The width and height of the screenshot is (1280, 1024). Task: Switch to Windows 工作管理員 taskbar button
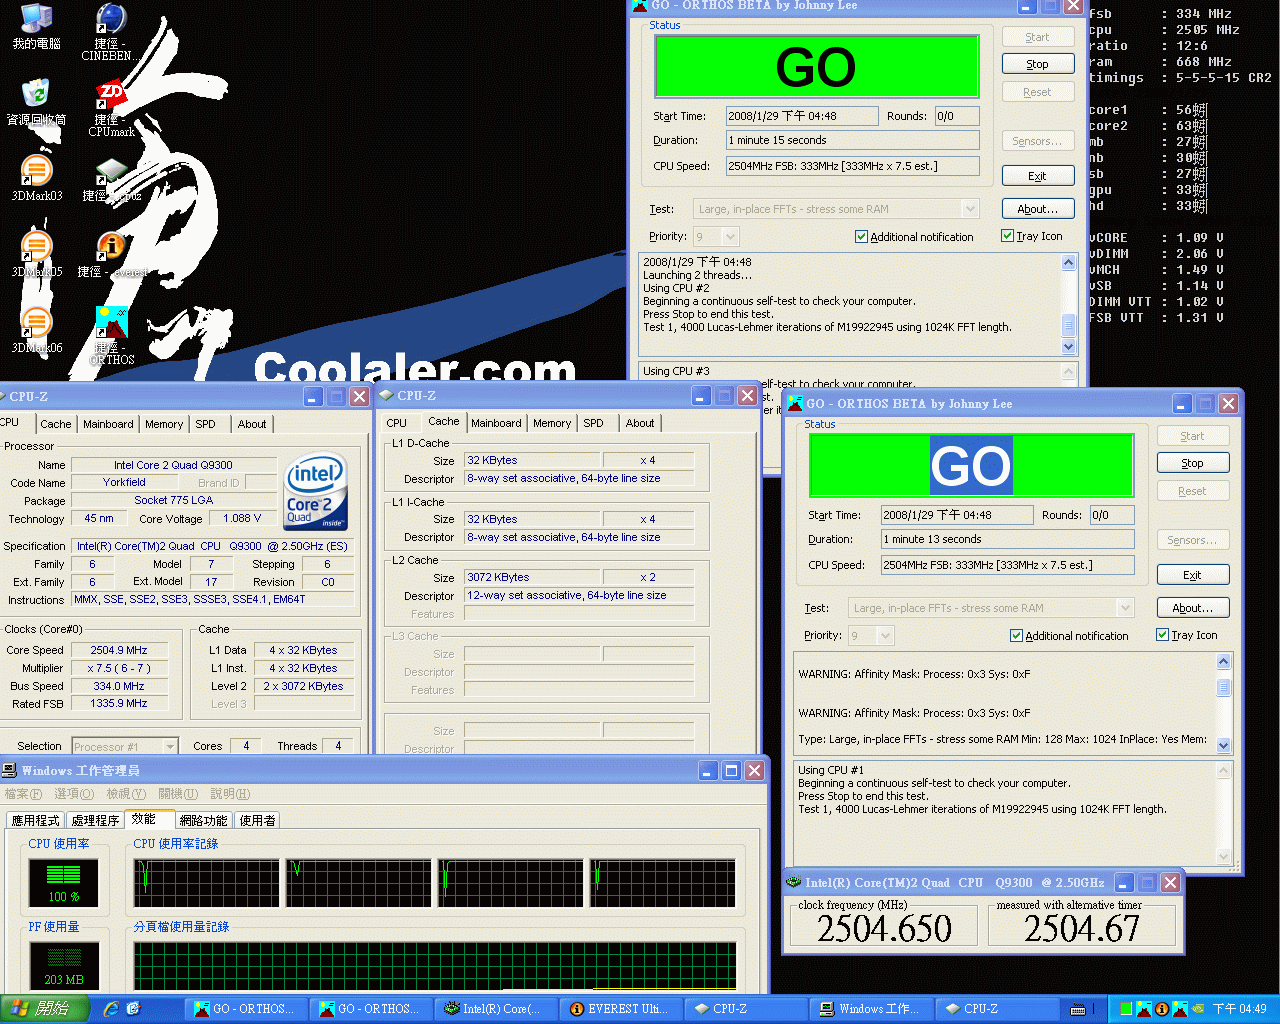(x=870, y=1009)
